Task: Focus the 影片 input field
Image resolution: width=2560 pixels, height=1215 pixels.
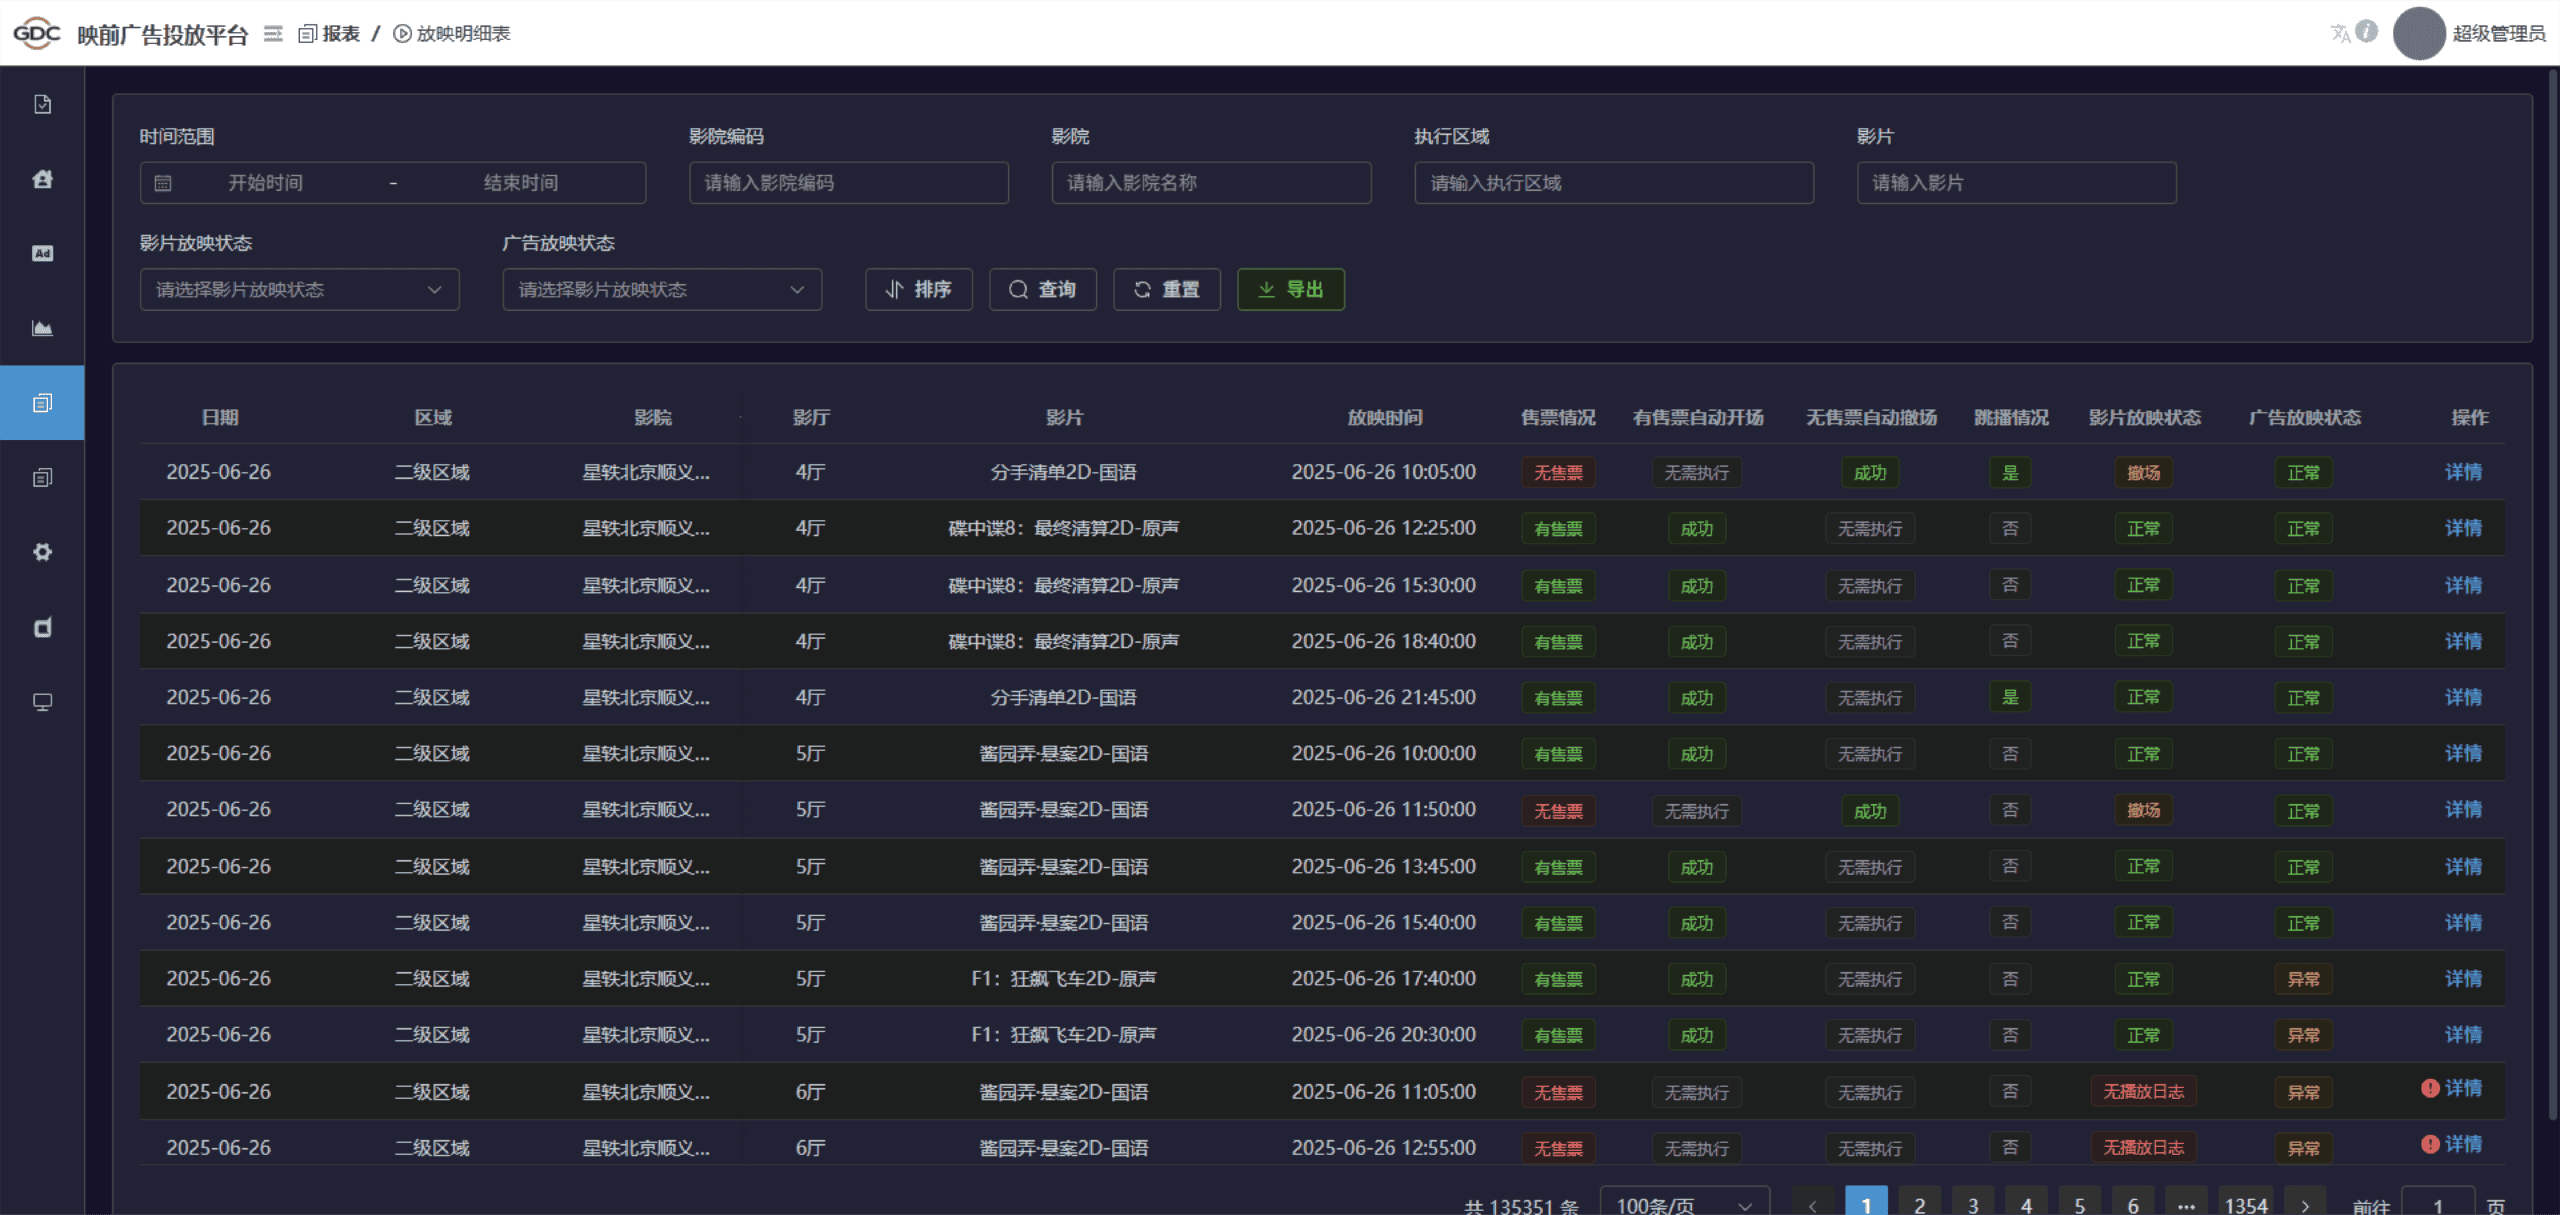Action: click(2016, 183)
